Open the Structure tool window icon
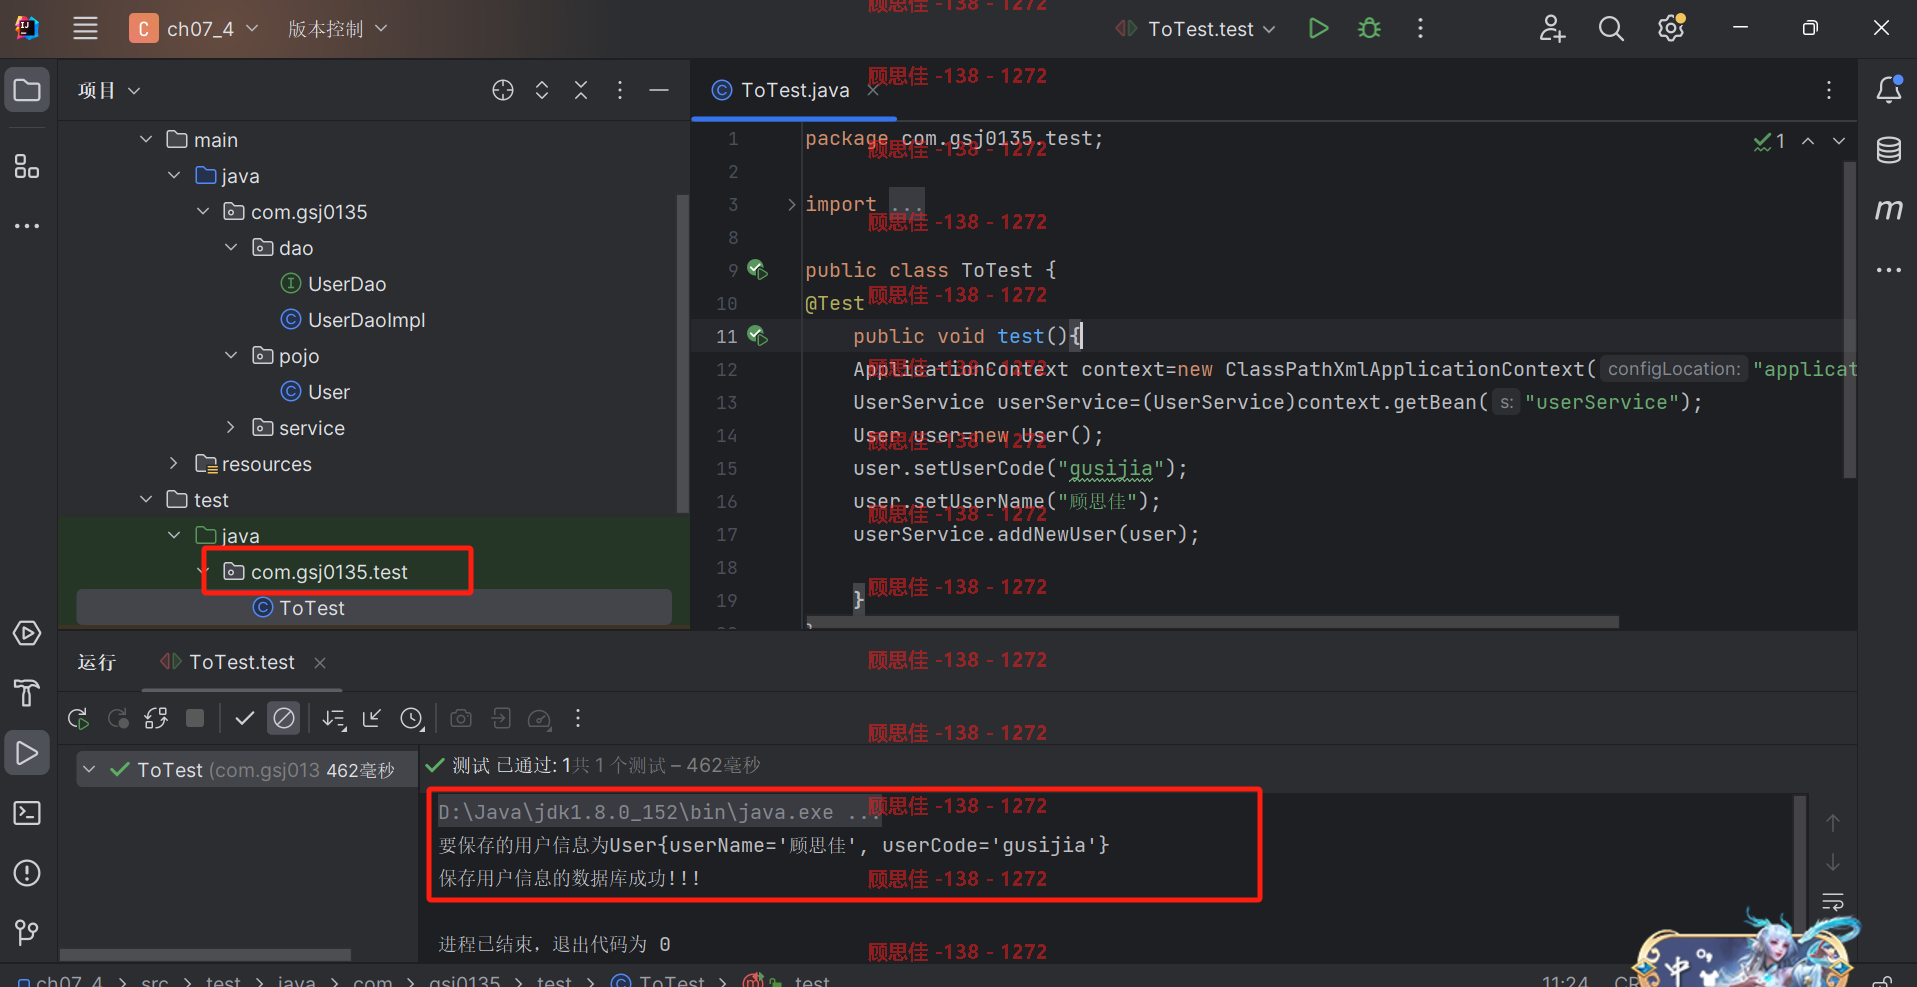Screen dimensions: 1917x987 (x=27, y=166)
